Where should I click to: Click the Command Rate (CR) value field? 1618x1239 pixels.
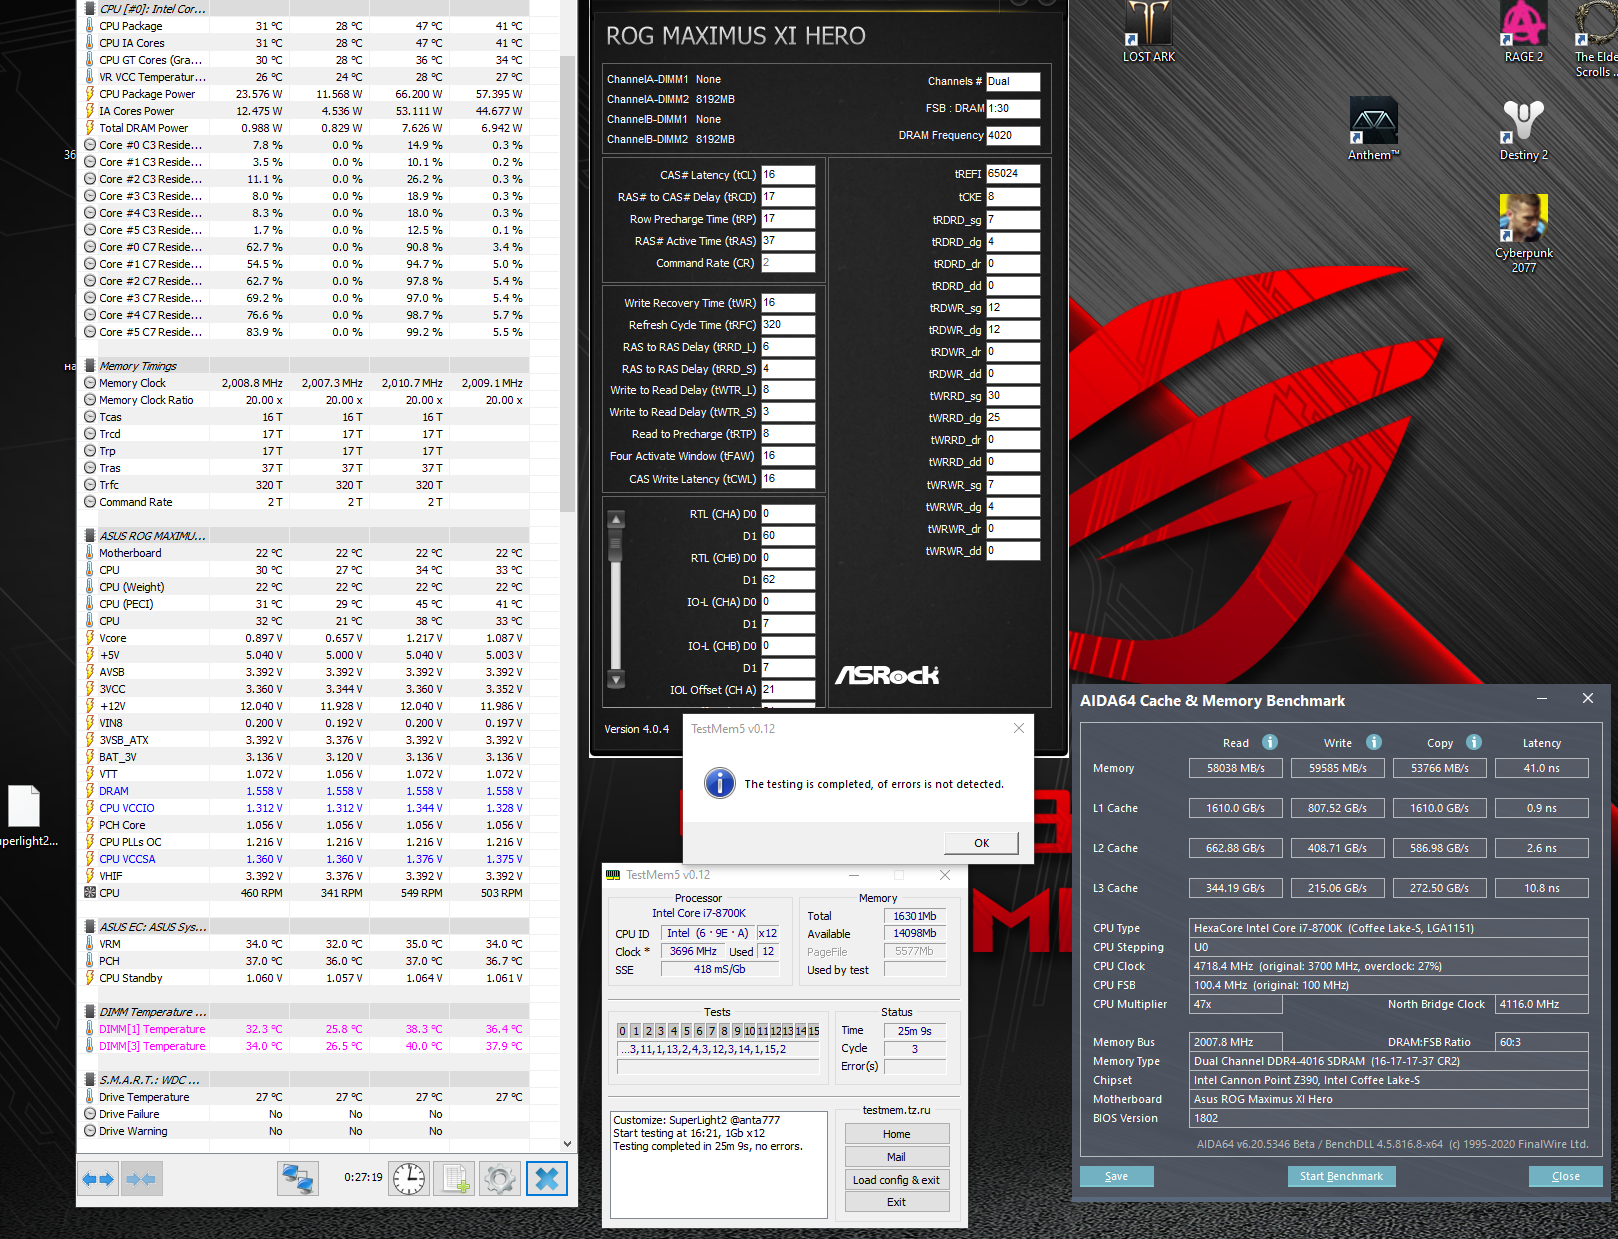(x=788, y=263)
